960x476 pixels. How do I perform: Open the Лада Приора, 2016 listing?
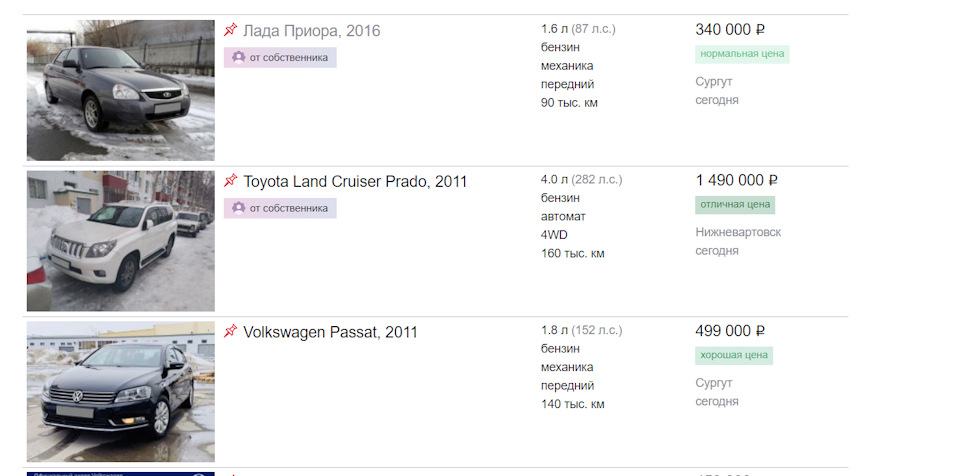click(x=312, y=31)
